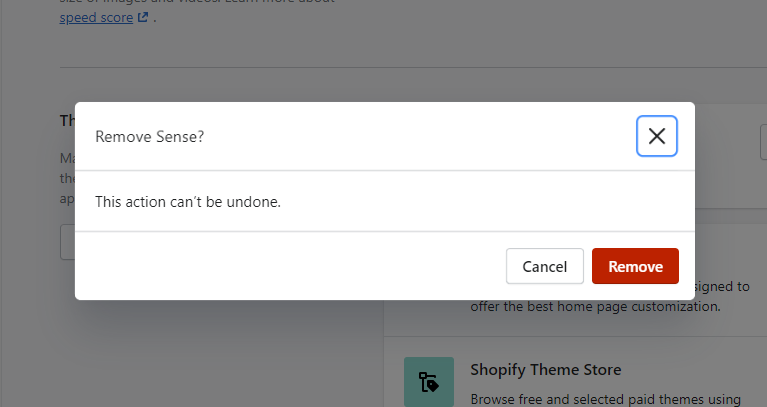Screen dimensions: 767x407
Task: Click partially visible button at right edge
Action: (764, 142)
